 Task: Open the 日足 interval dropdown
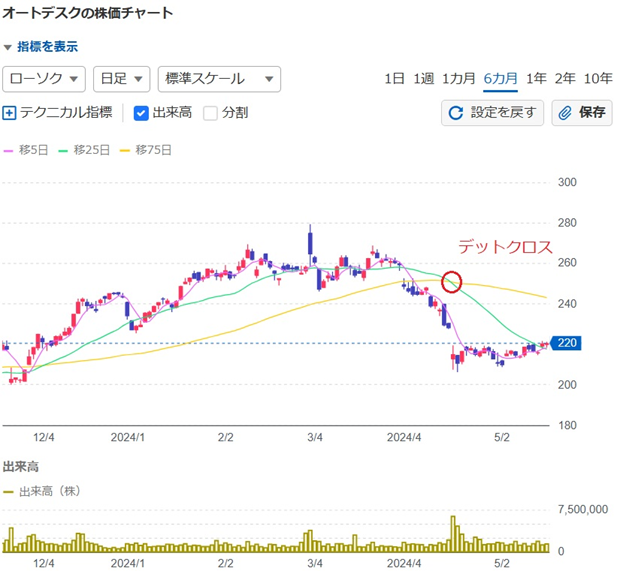coord(122,79)
